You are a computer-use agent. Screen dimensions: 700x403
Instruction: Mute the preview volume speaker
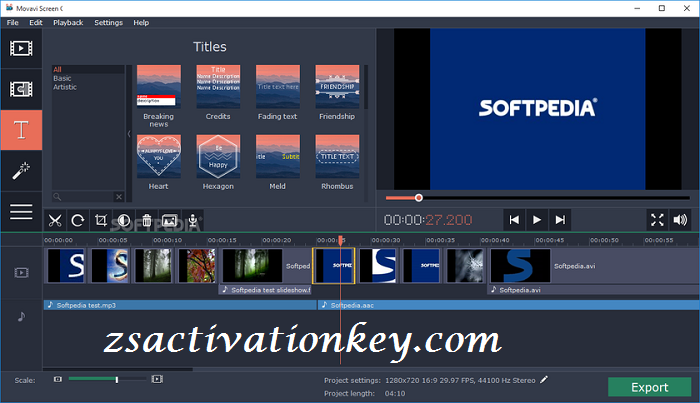[680, 220]
